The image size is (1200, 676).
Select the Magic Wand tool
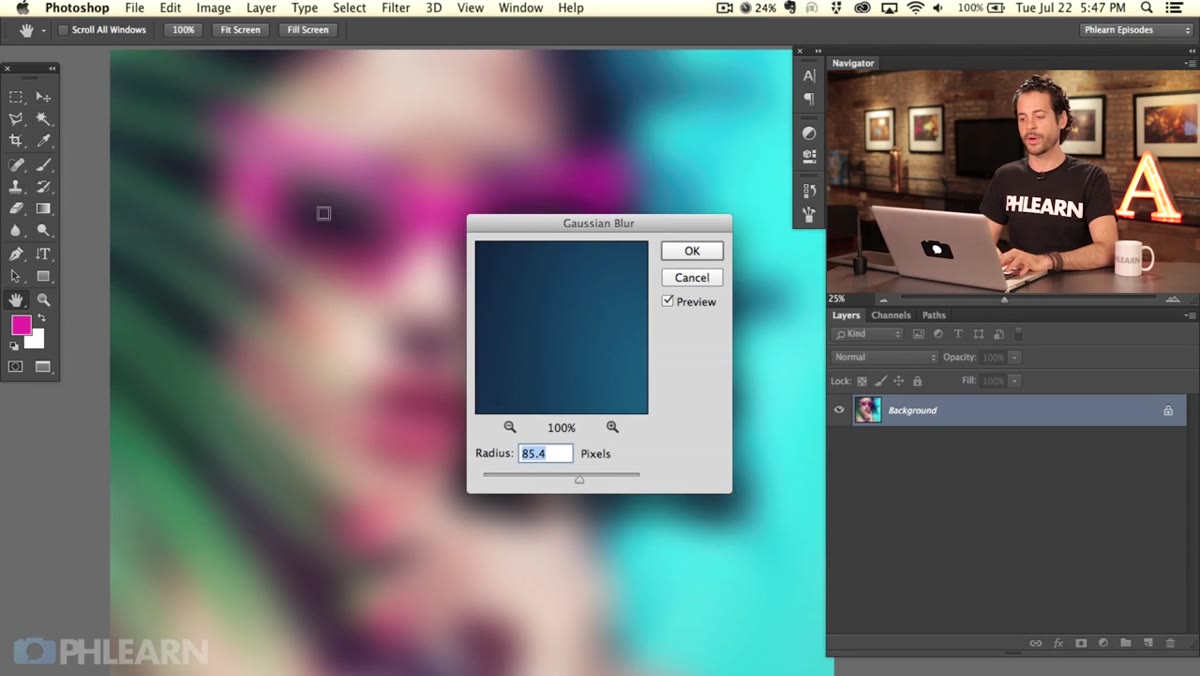coord(43,119)
